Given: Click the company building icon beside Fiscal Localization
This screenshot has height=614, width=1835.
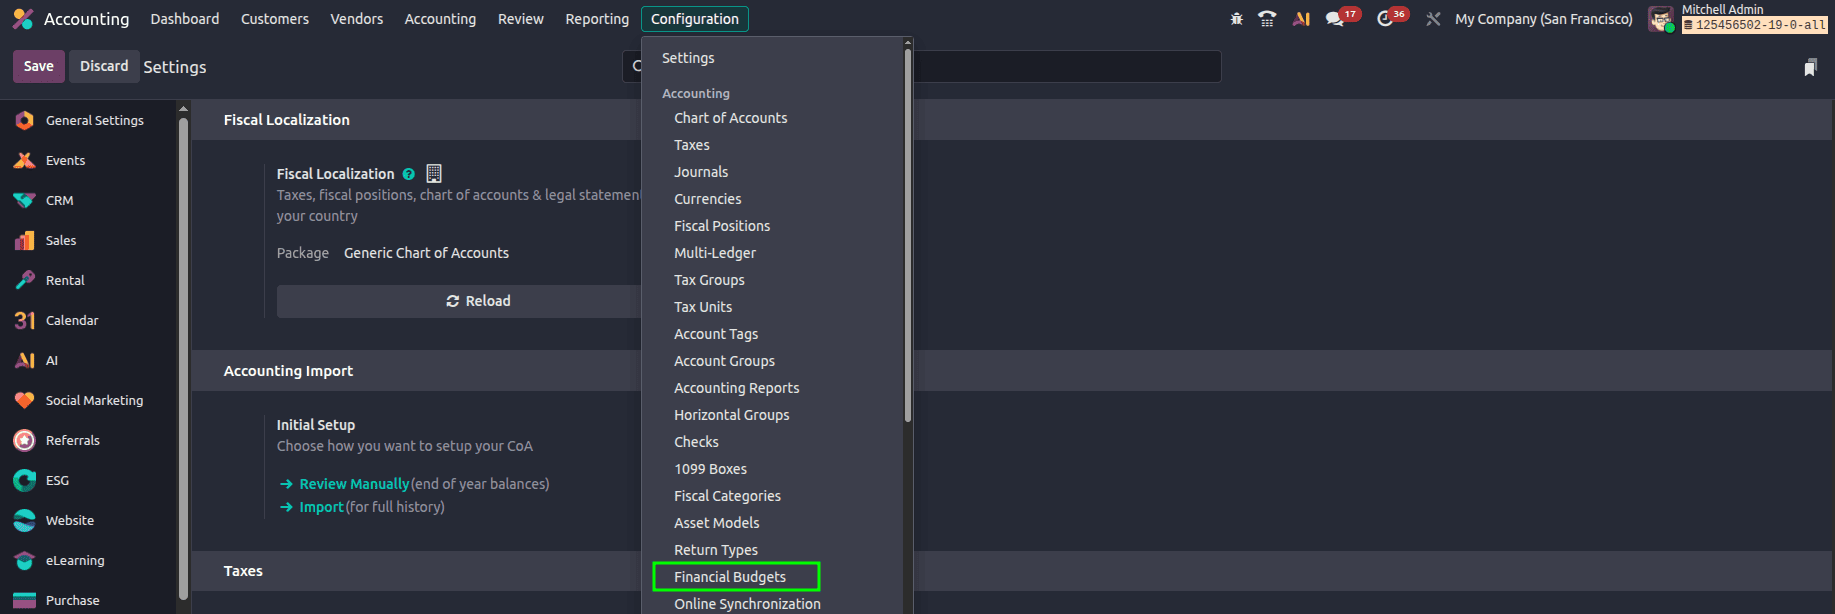Looking at the screenshot, I should [434, 173].
